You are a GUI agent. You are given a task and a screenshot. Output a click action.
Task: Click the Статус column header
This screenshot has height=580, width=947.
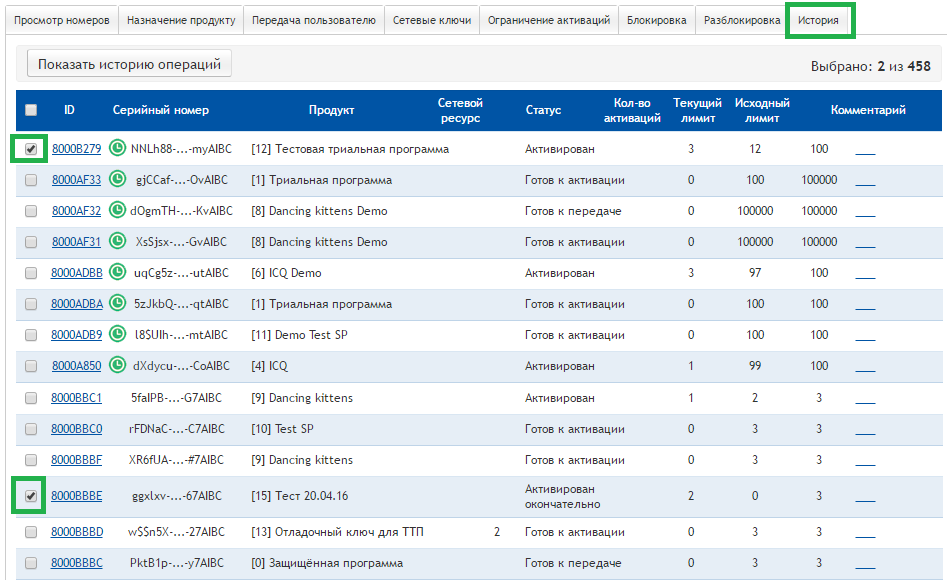pos(543,110)
